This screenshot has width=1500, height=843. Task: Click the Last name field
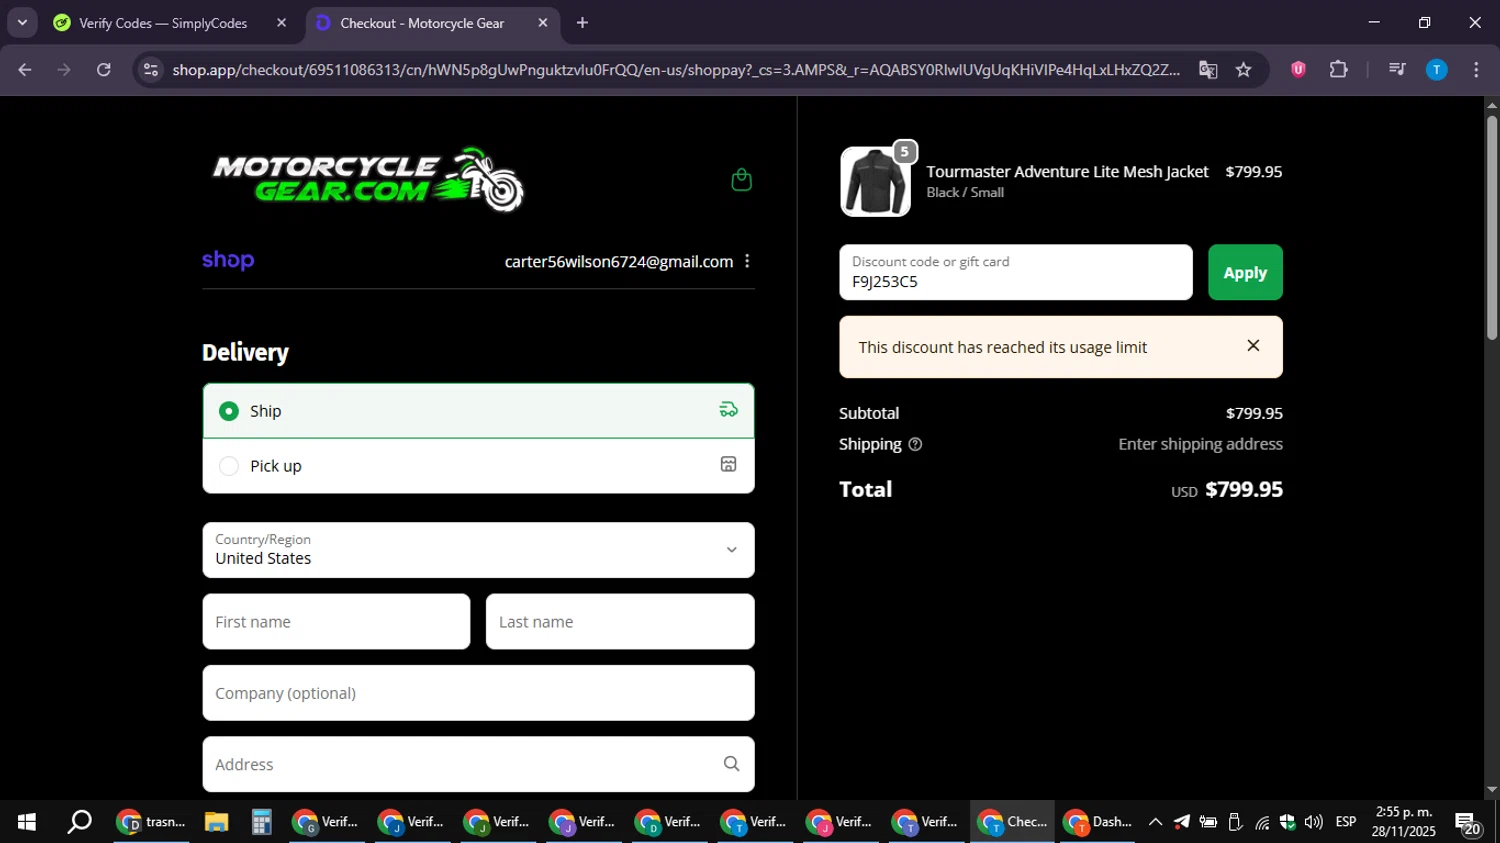click(x=620, y=622)
